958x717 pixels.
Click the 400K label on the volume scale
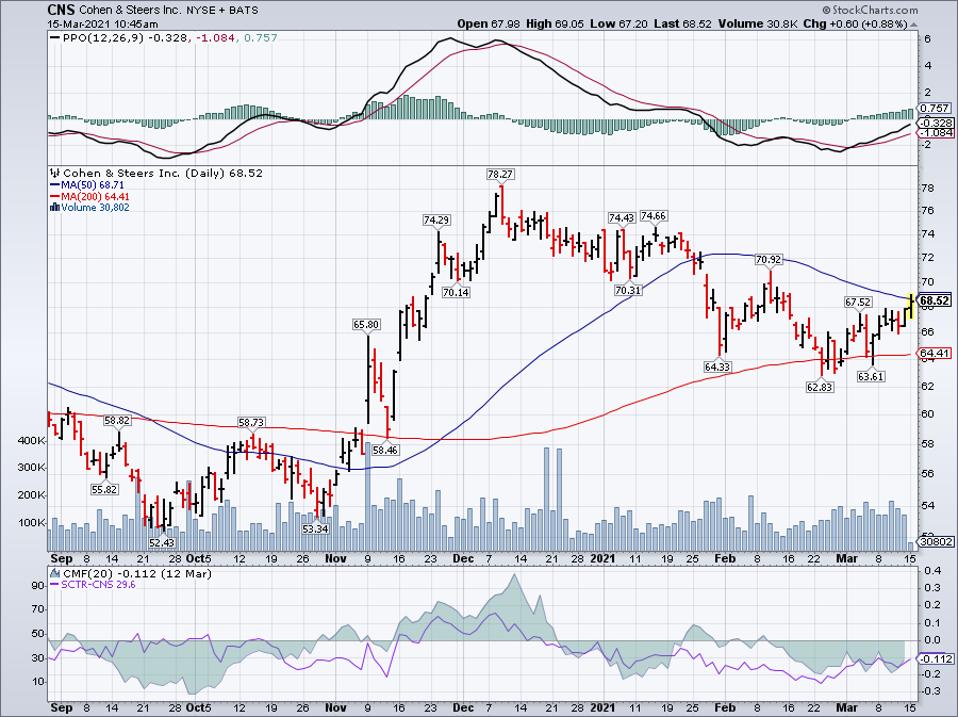[x=33, y=440]
